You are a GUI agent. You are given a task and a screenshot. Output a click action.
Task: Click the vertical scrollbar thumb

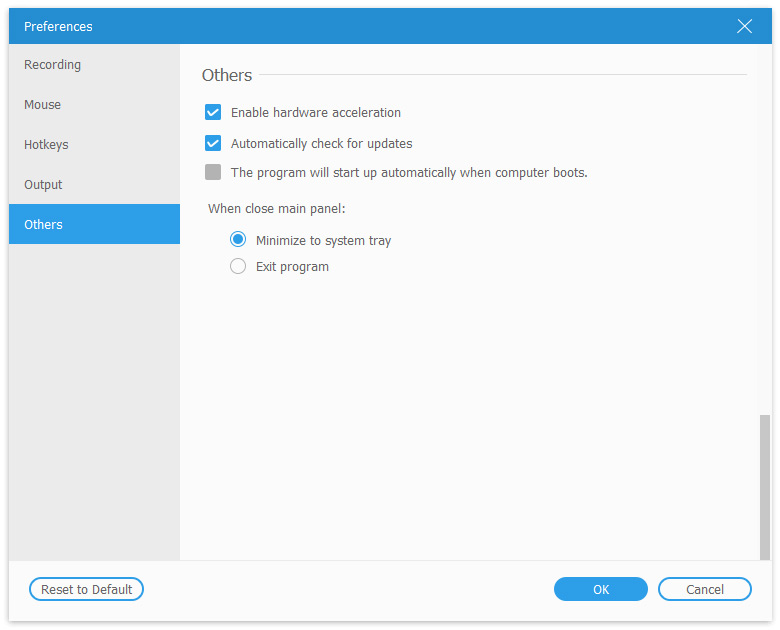point(765,486)
